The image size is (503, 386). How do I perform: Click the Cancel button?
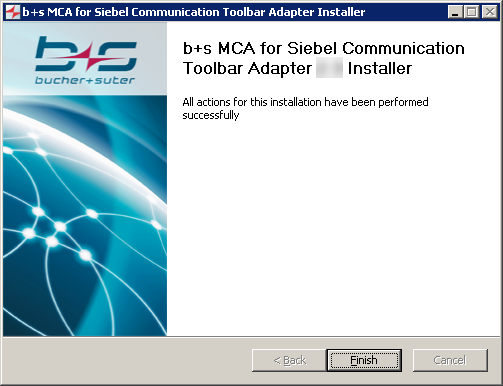(x=450, y=360)
